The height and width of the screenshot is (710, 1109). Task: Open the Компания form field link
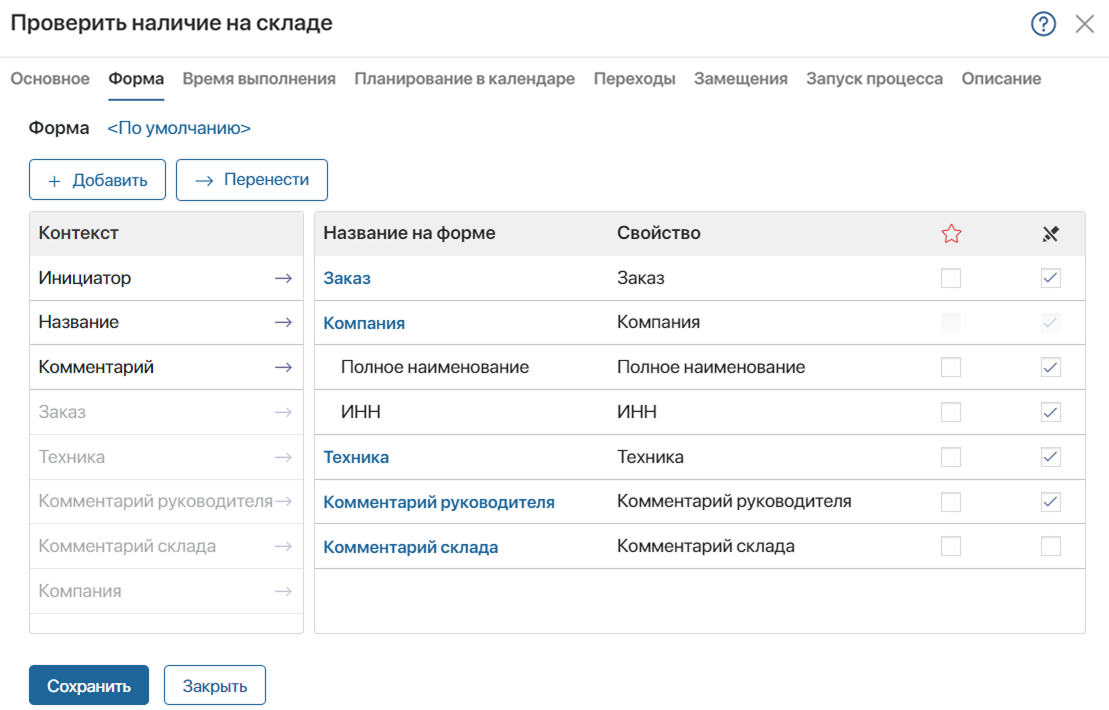click(364, 323)
